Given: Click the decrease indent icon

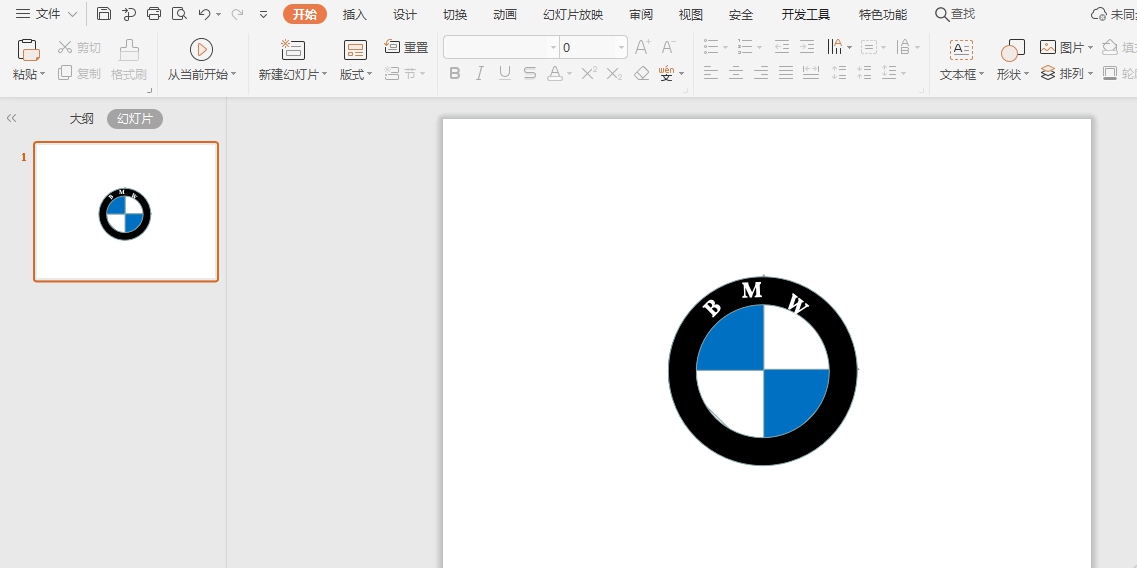Looking at the screenshot, I should (x=782, y=47).
